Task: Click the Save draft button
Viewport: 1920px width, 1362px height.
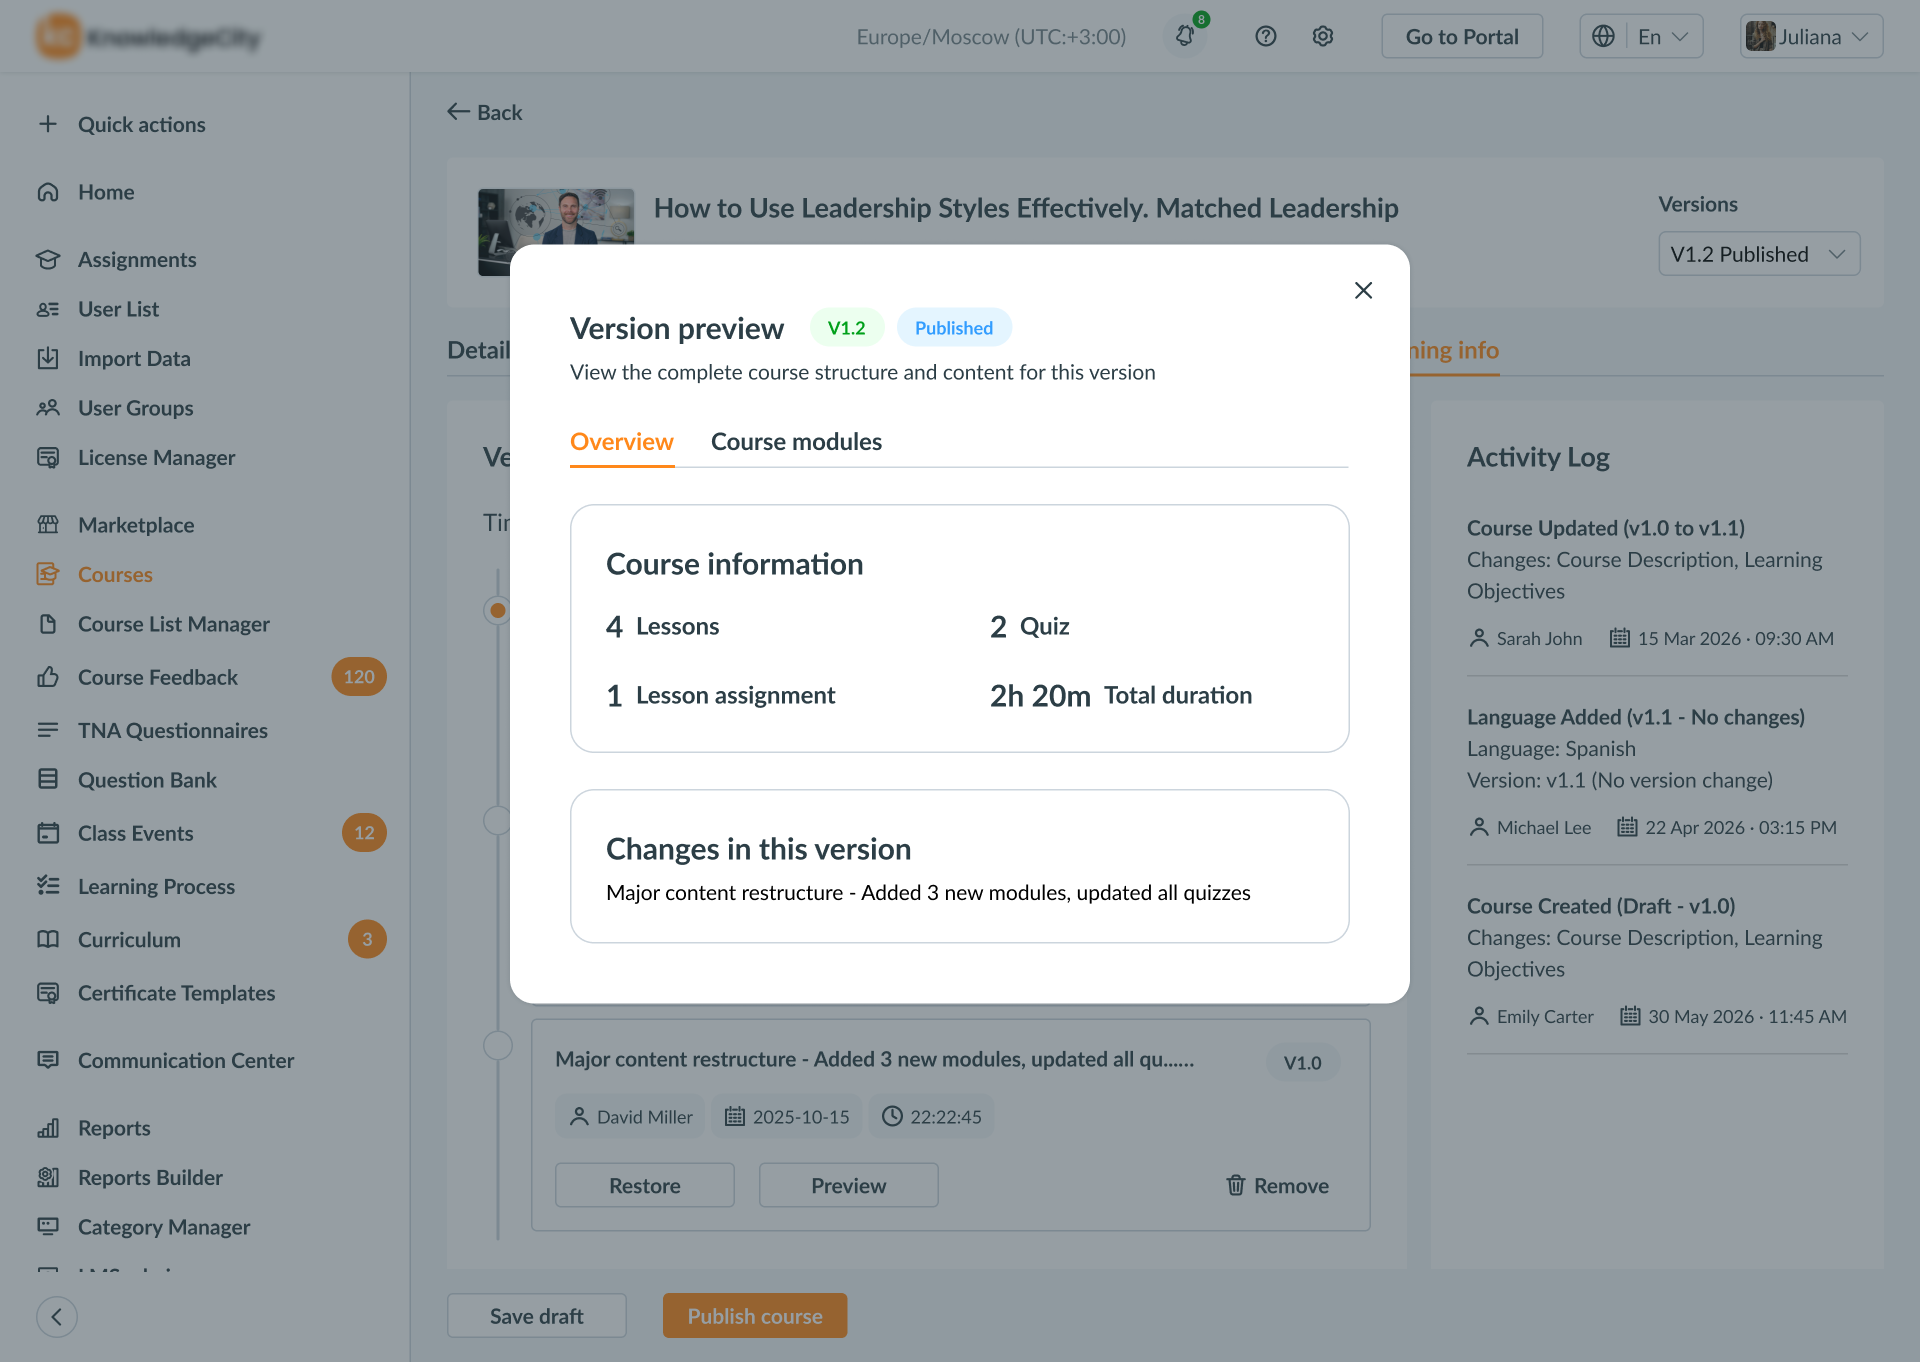Action: point(537,1316)
